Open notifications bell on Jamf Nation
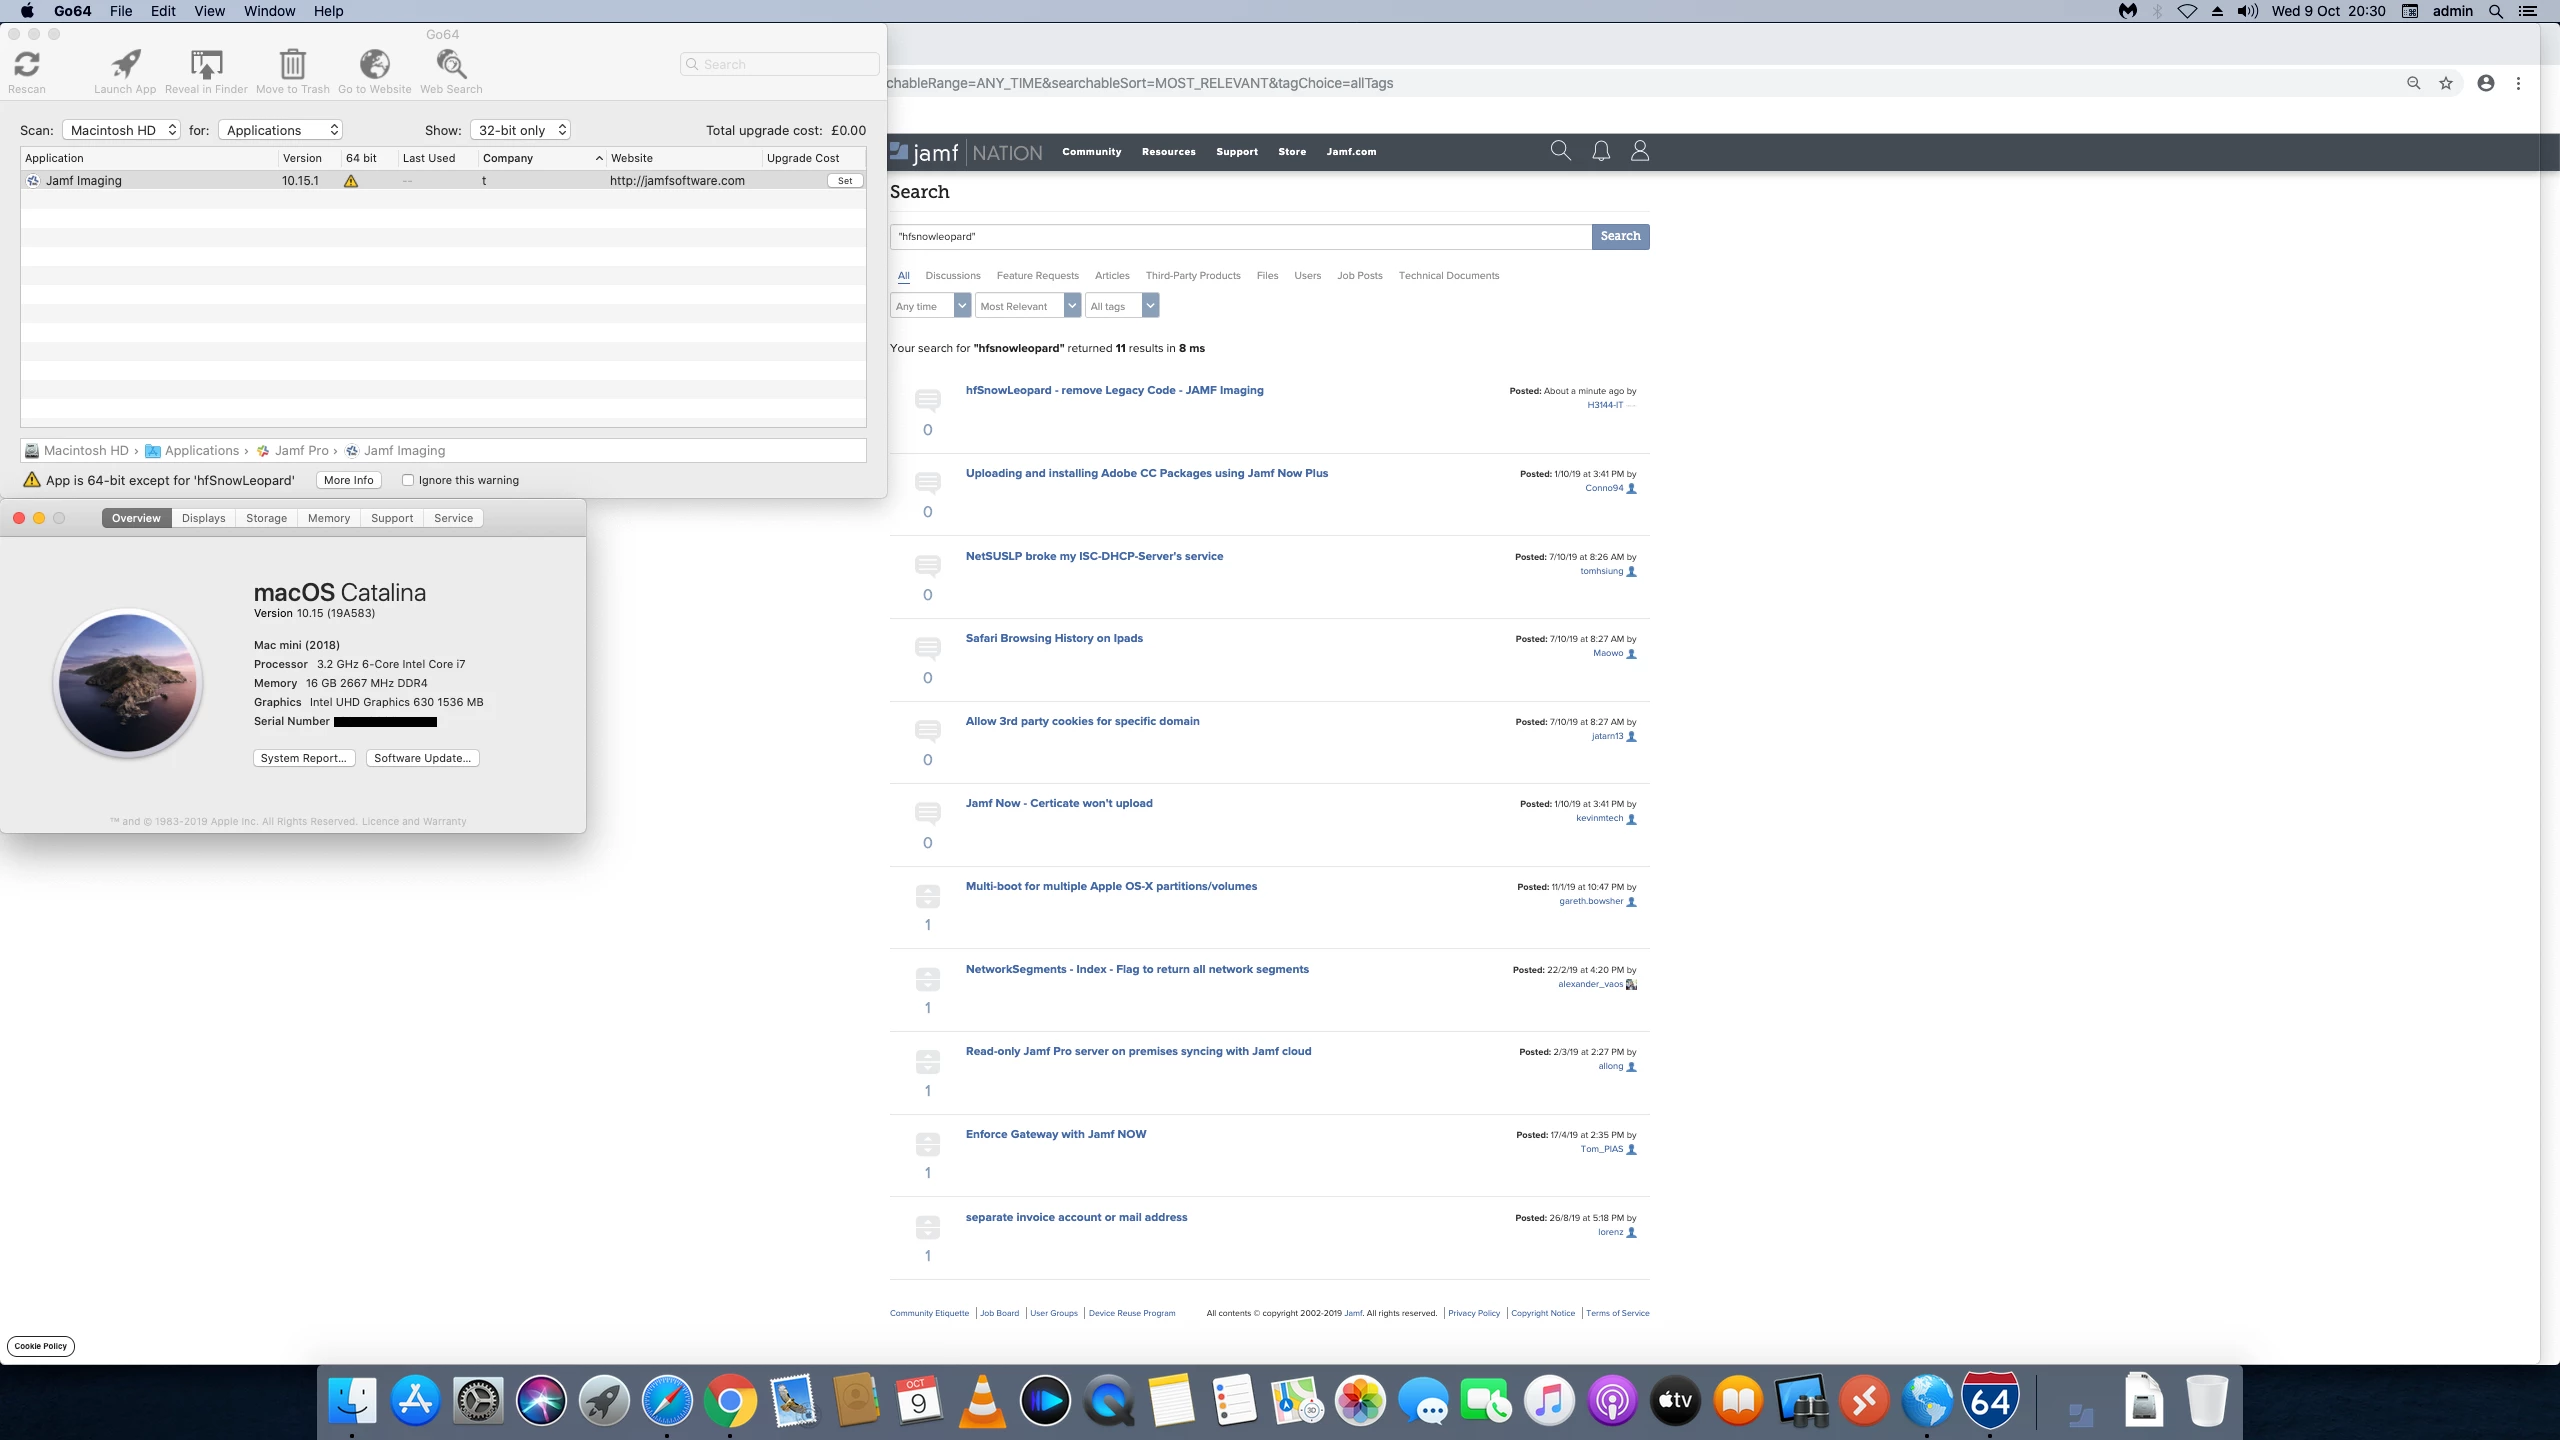 (x=1600, y=151)
